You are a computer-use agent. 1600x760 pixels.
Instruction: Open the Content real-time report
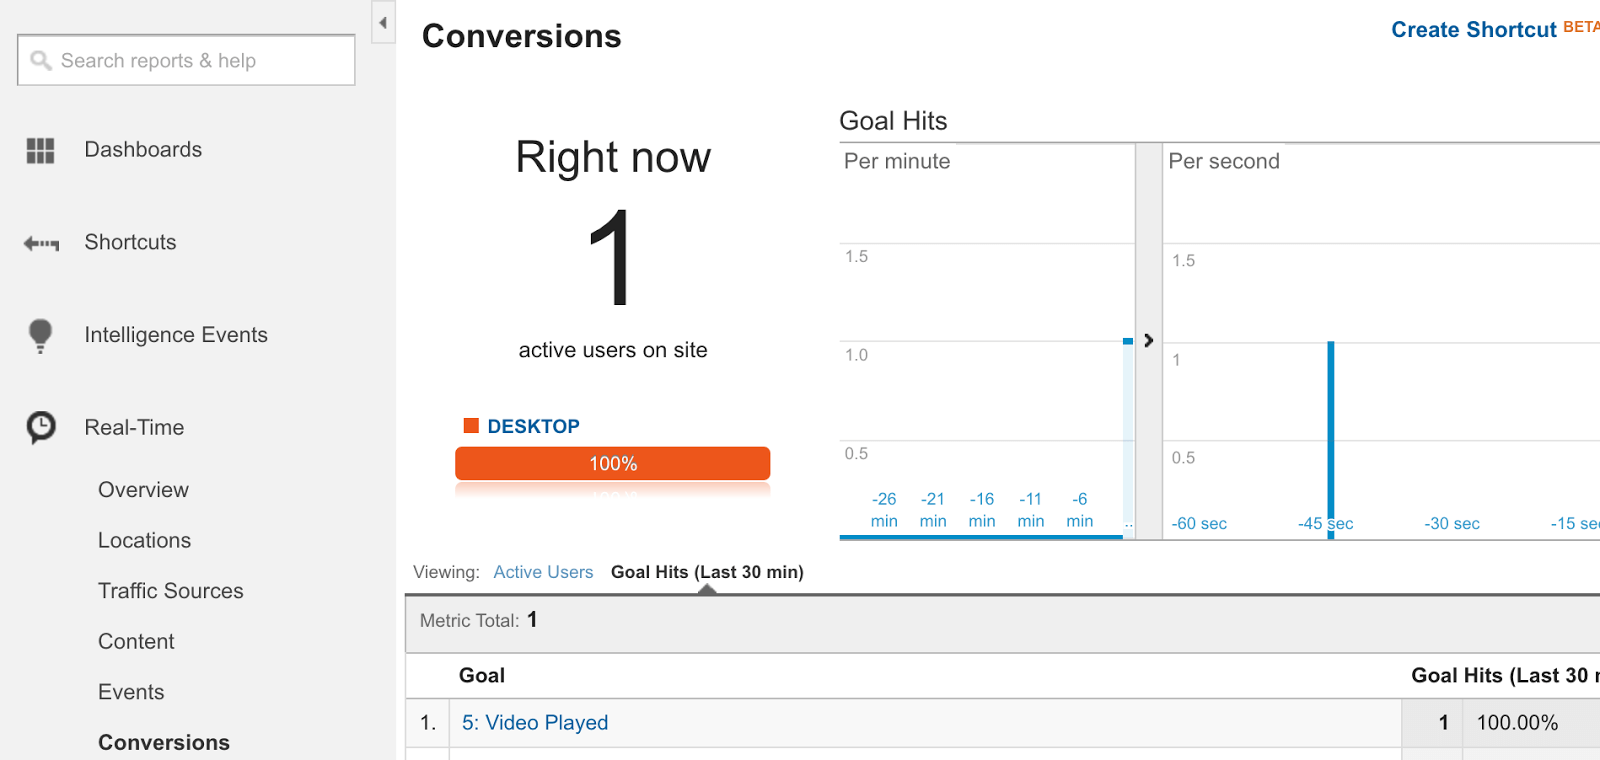pyautogui.click(x=136, y=642)
